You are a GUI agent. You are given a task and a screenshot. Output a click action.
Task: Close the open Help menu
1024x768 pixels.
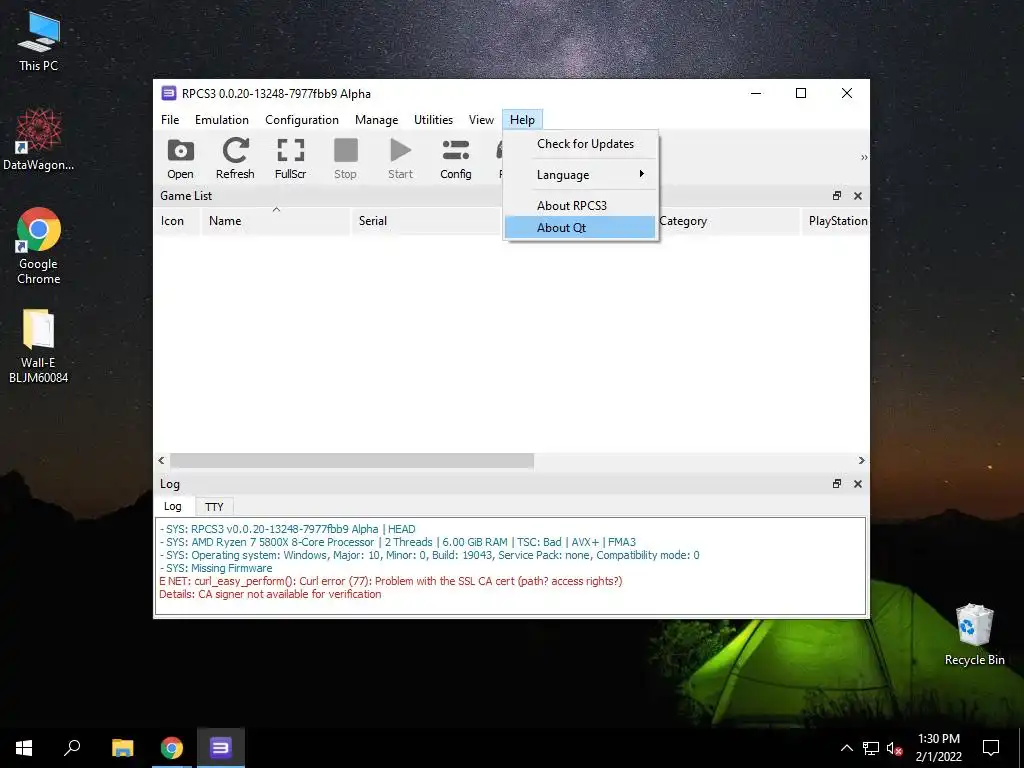522,120
